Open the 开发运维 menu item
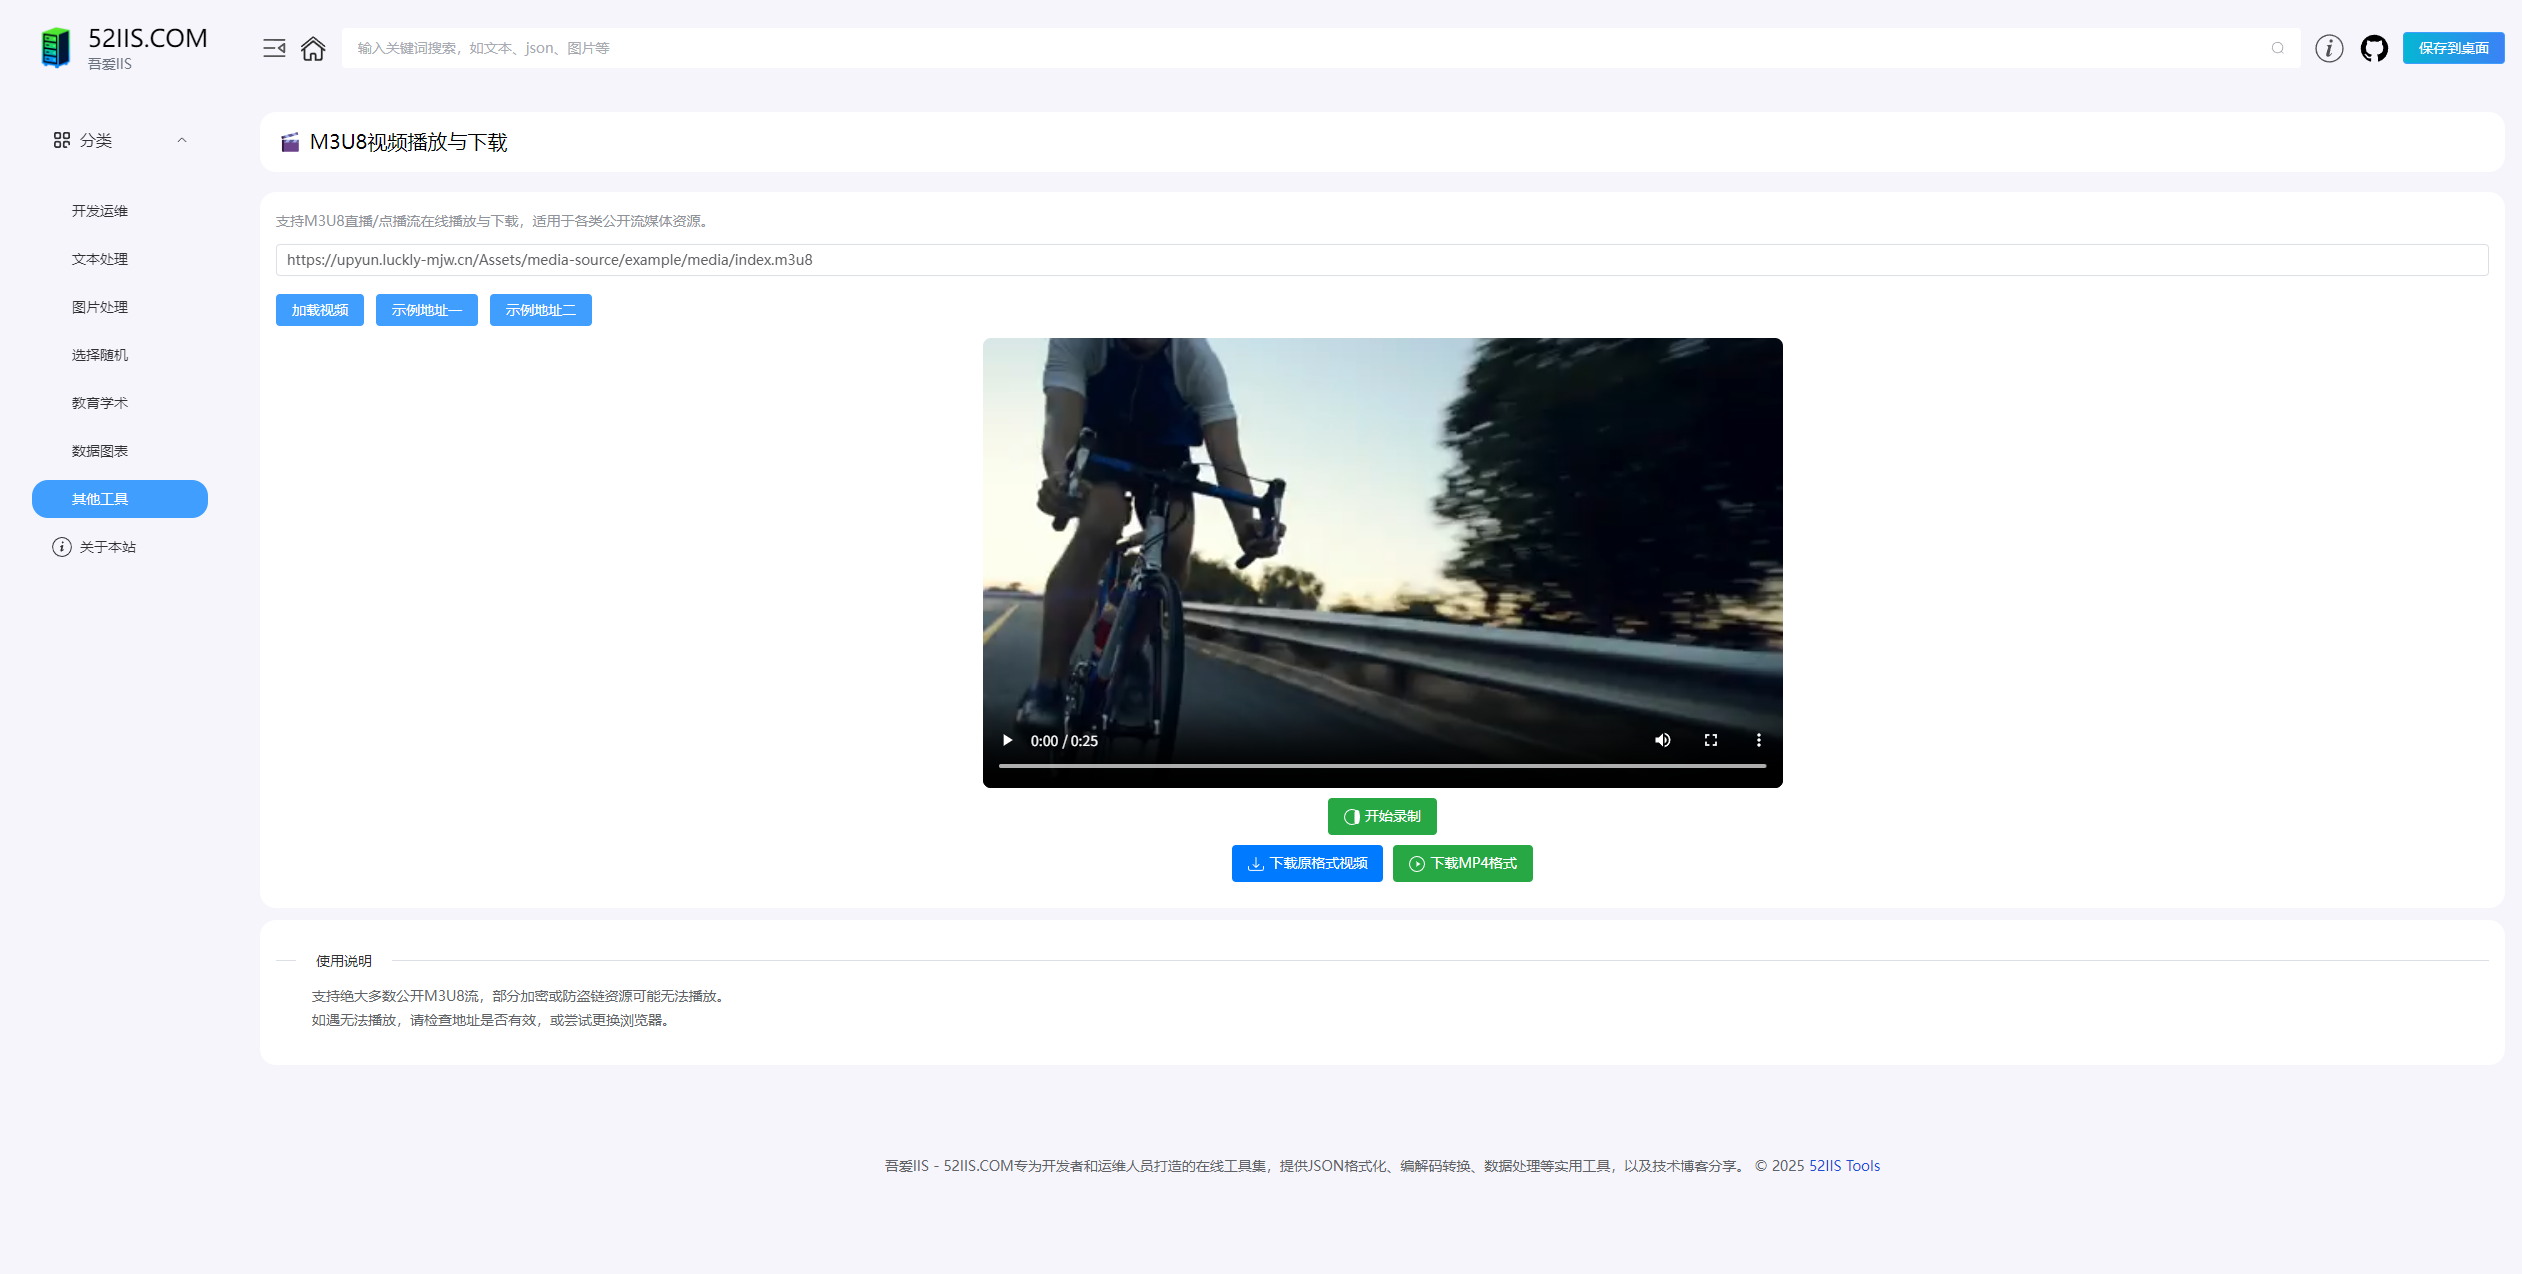Viewport: 2522px width, 1274px height. (x=100, y=211)
